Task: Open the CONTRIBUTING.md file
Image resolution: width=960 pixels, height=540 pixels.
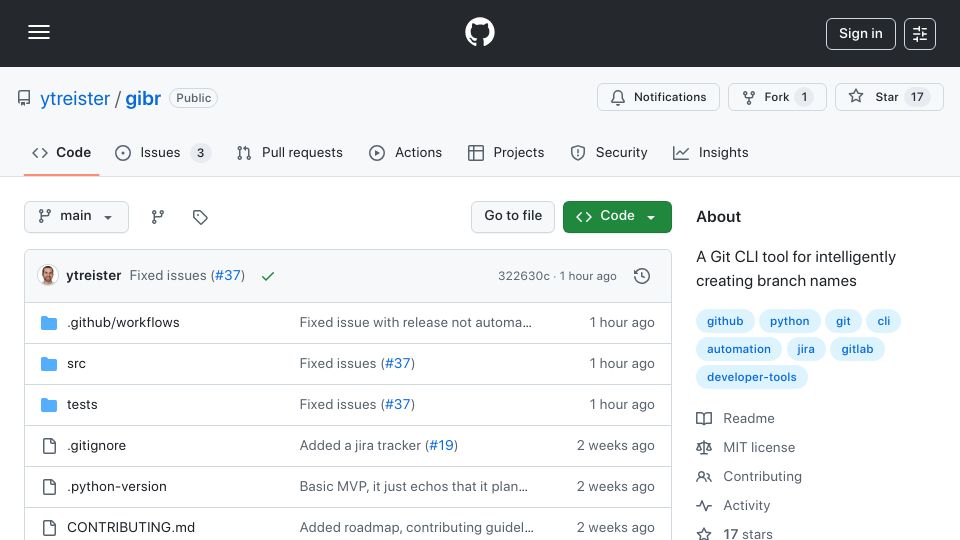Action: point(131,528)
